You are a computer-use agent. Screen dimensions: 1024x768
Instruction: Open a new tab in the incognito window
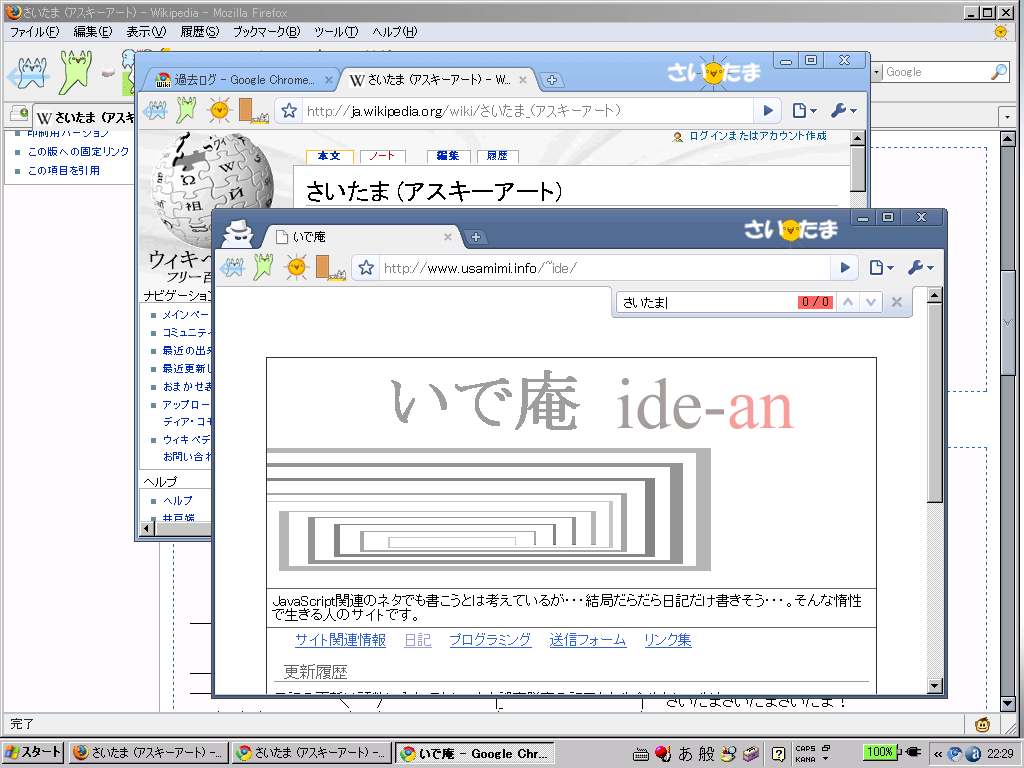(x=477, y=237)
